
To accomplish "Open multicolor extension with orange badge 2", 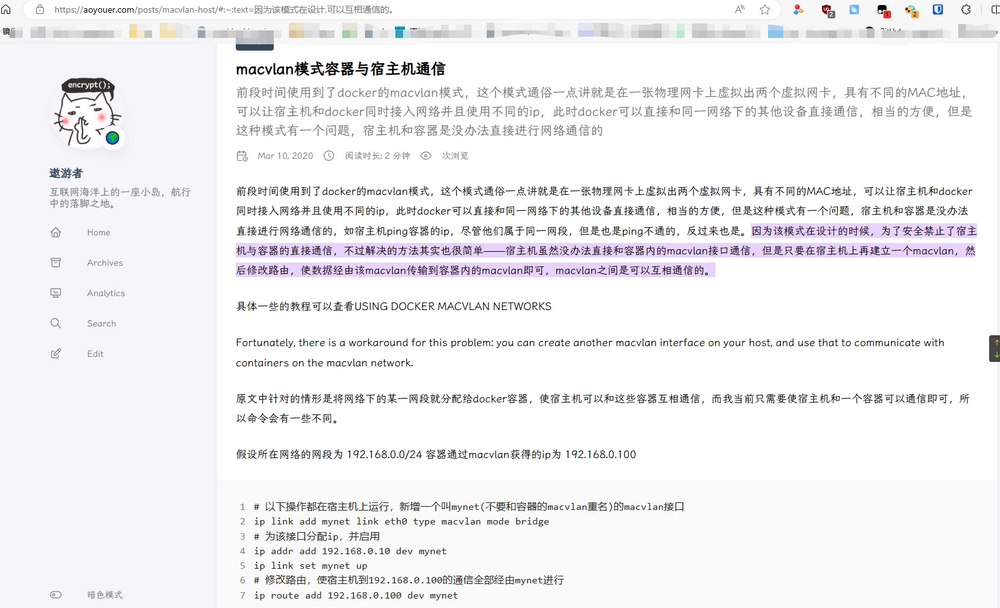I will tap(911, 10).
